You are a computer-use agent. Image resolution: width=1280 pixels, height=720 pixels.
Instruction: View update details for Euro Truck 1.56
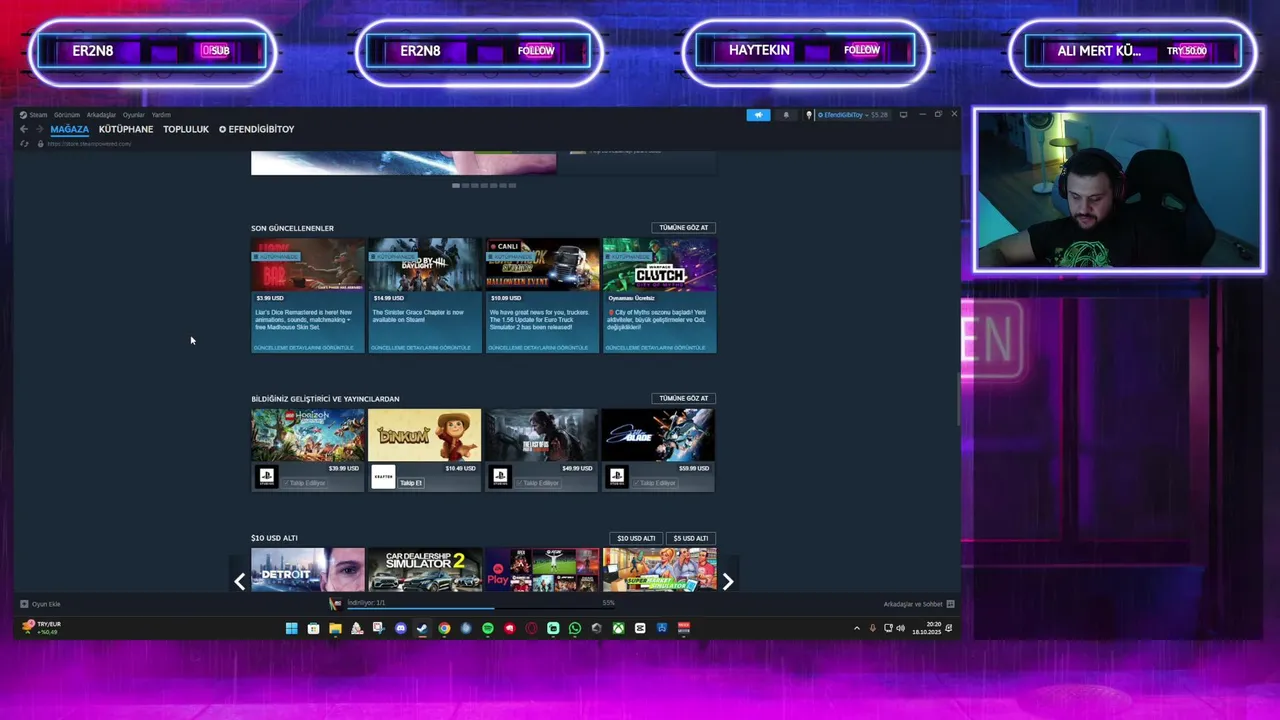538,347
